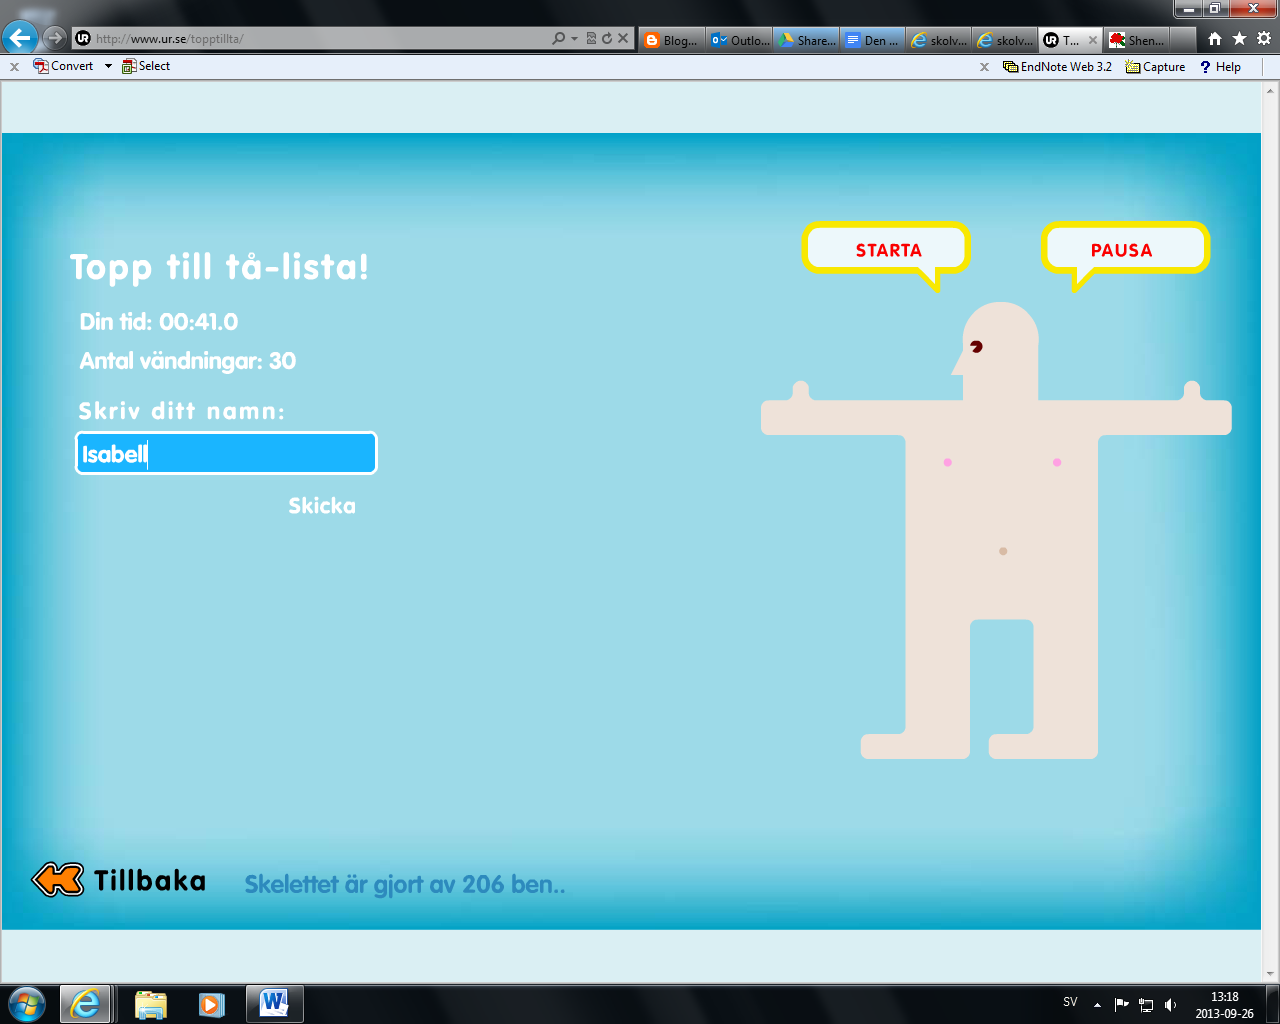Screen dimensions: 1280x1024
Task: Click the SV language indicator
Action: (1070, 1002)
